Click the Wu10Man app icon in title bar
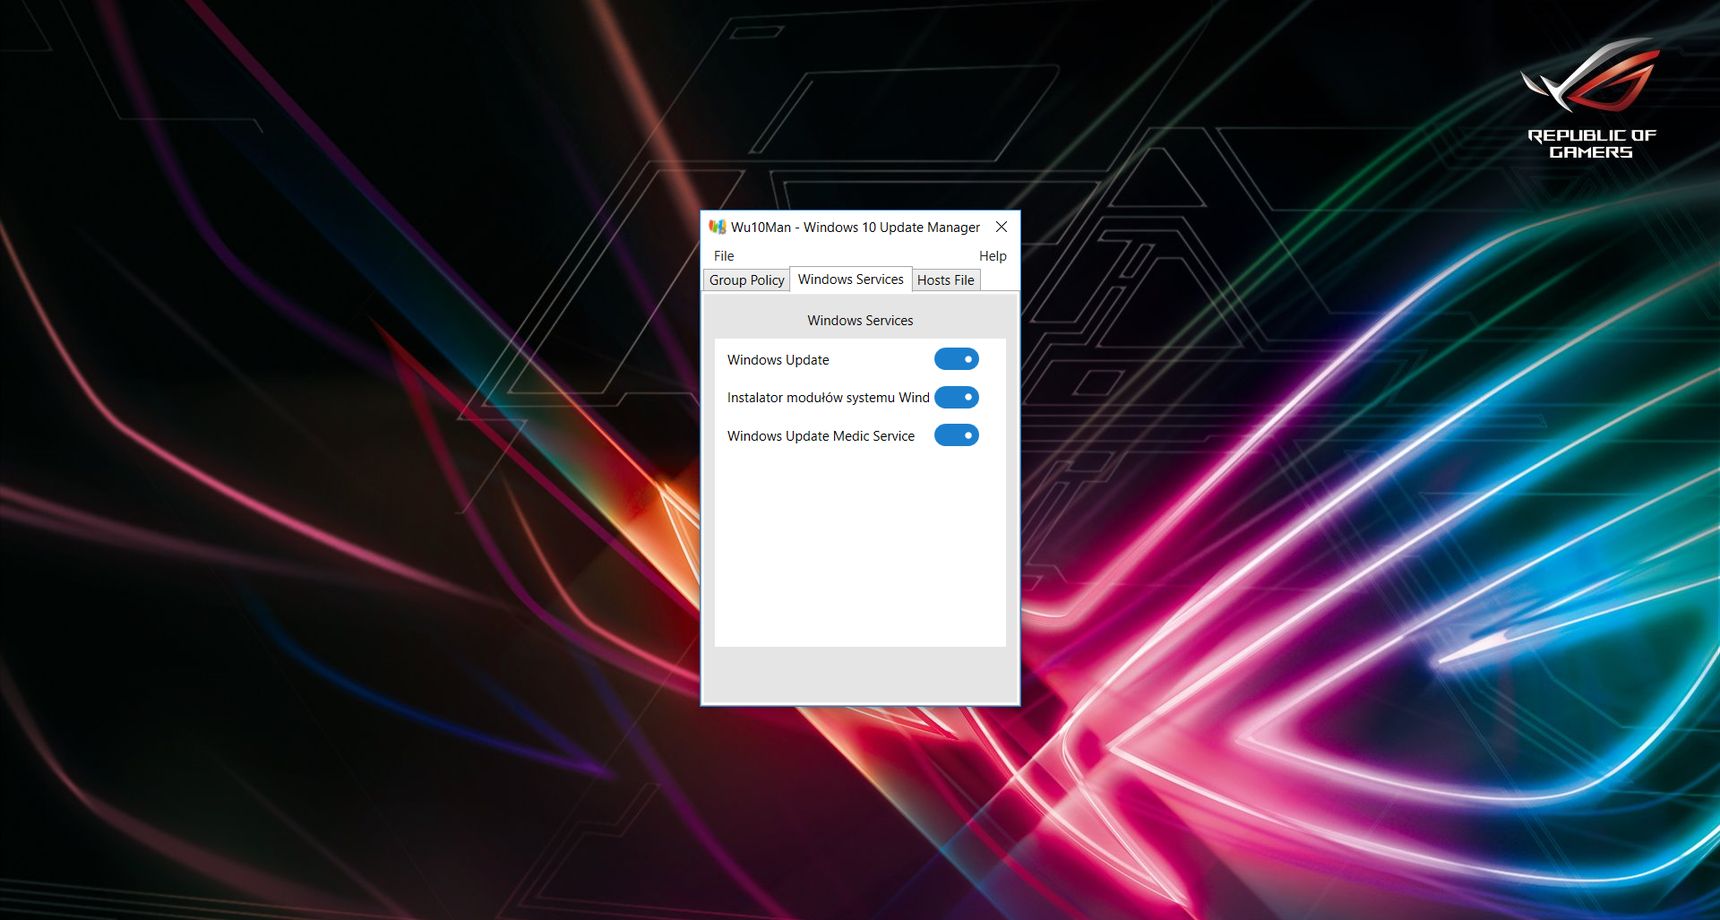This screenshot has height=920, width=1720. click(717, 227)
